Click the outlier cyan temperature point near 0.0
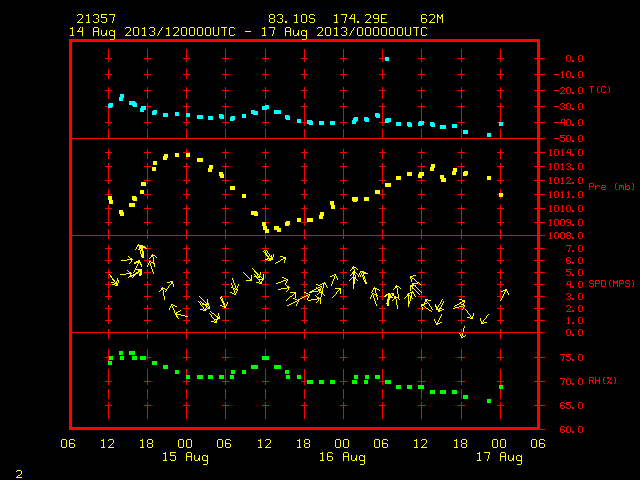Viewport: 640px width, 480px height. [387, 59]
